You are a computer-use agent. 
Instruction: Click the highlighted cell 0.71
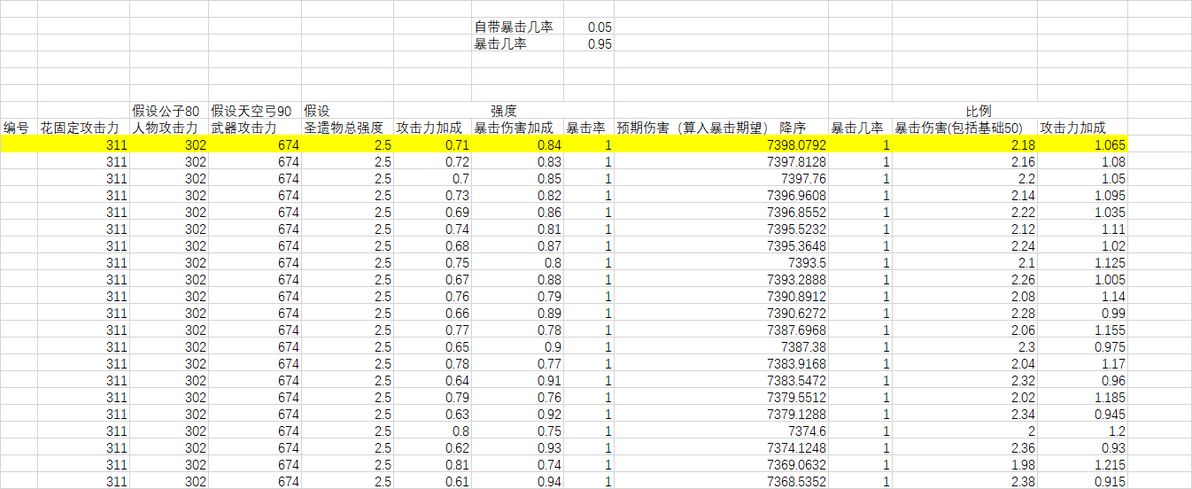click(x=433, y=144)
